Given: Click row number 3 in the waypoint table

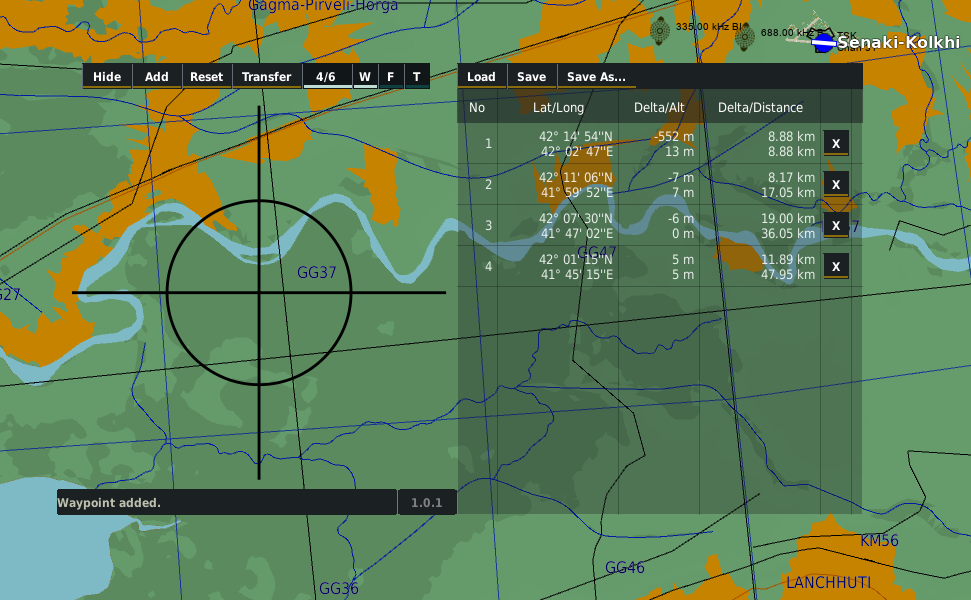Looking at the screenshot, I should click(x=489, y=225).
